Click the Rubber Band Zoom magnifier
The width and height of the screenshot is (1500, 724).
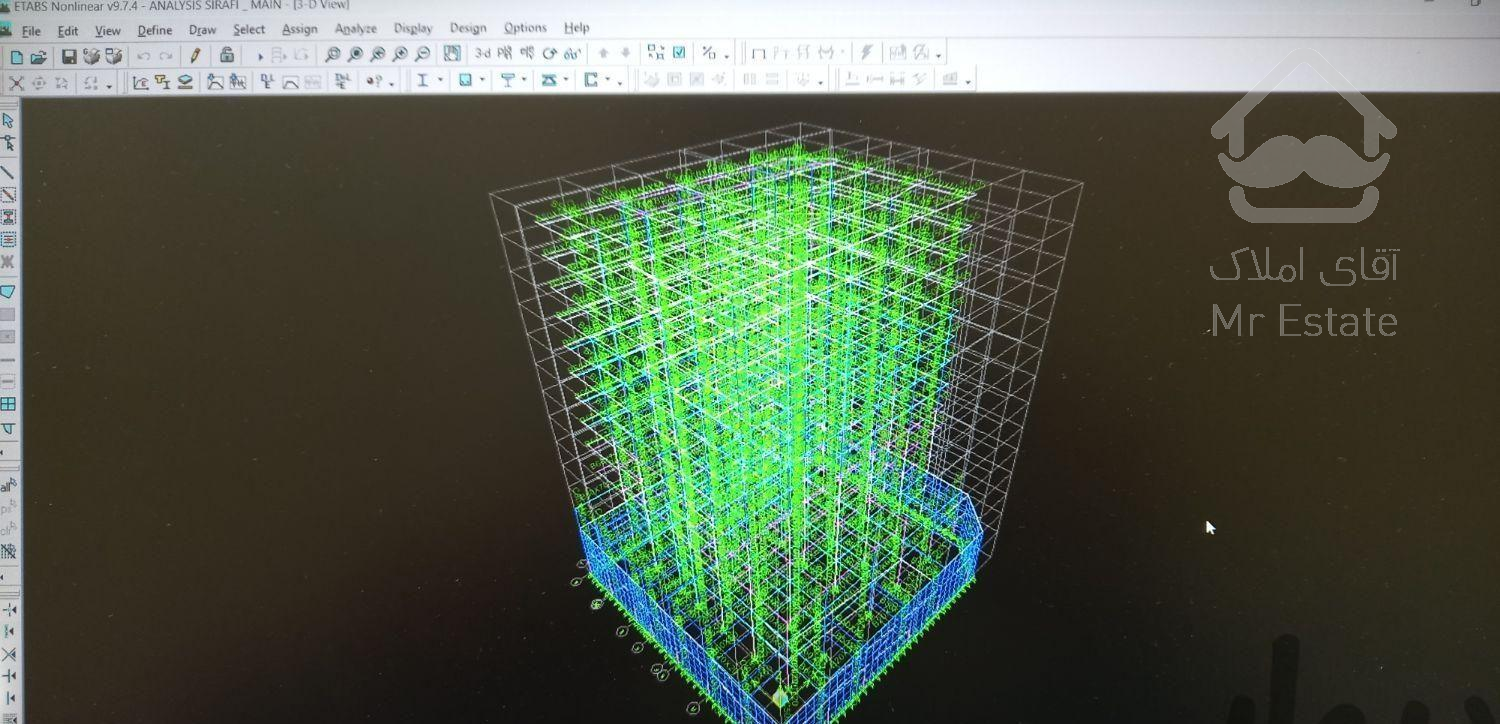click(x=333, y=55)
